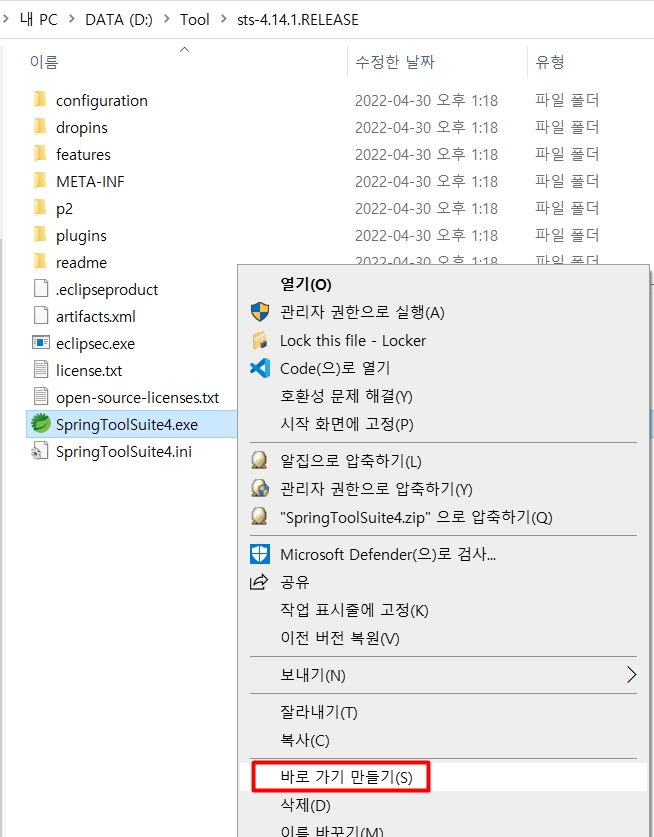Image resolution: width=654 pixels, height=837 pixels.
Task: Open the 보내기(N) submenu
Action: click(x=443, y=675)
